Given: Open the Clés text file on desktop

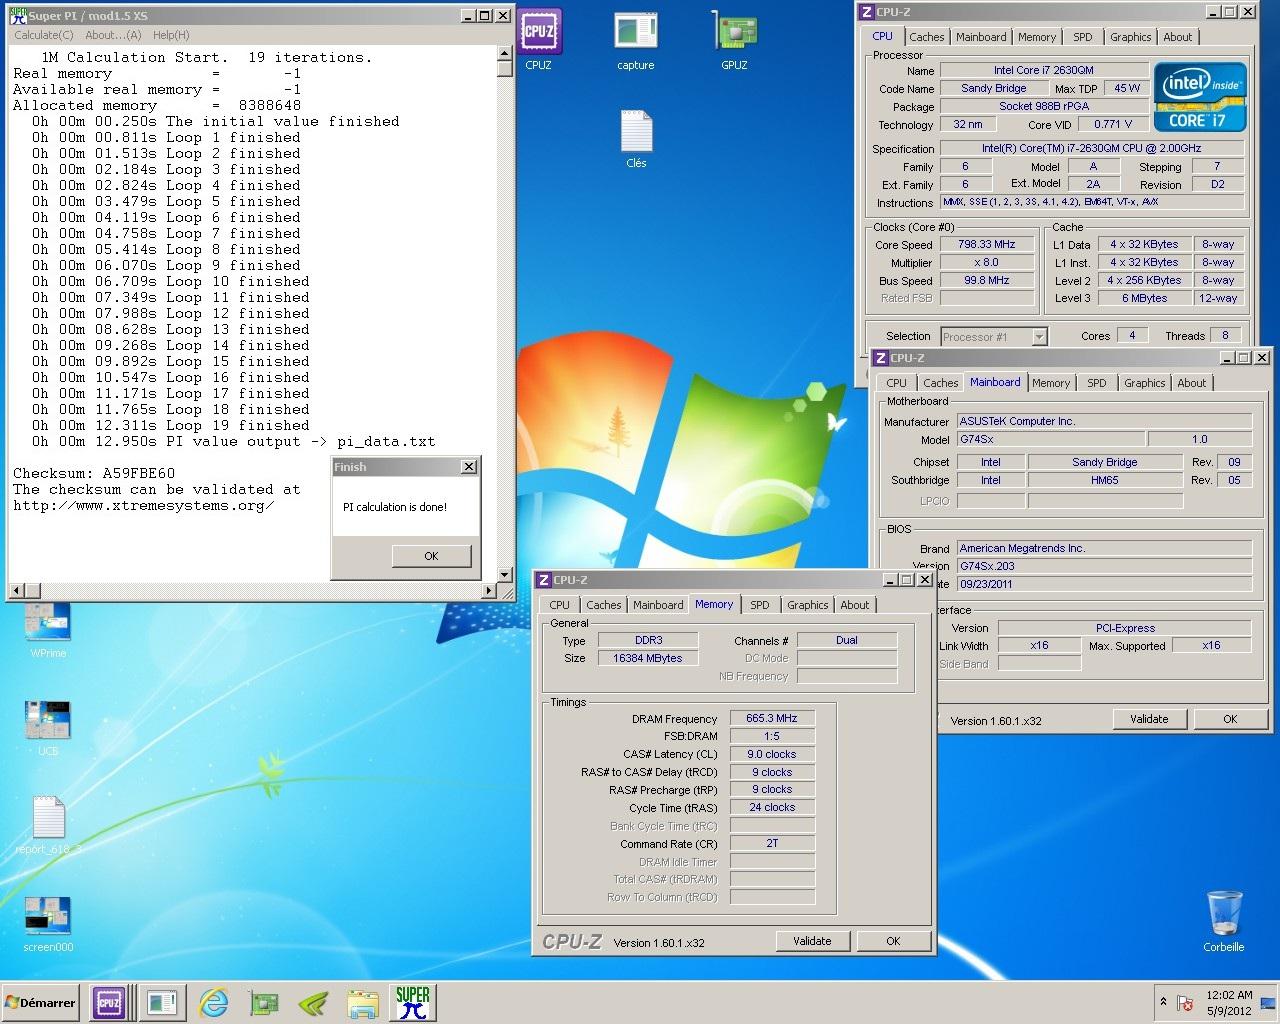Looking at the screenshot, I should coord(636,139).
